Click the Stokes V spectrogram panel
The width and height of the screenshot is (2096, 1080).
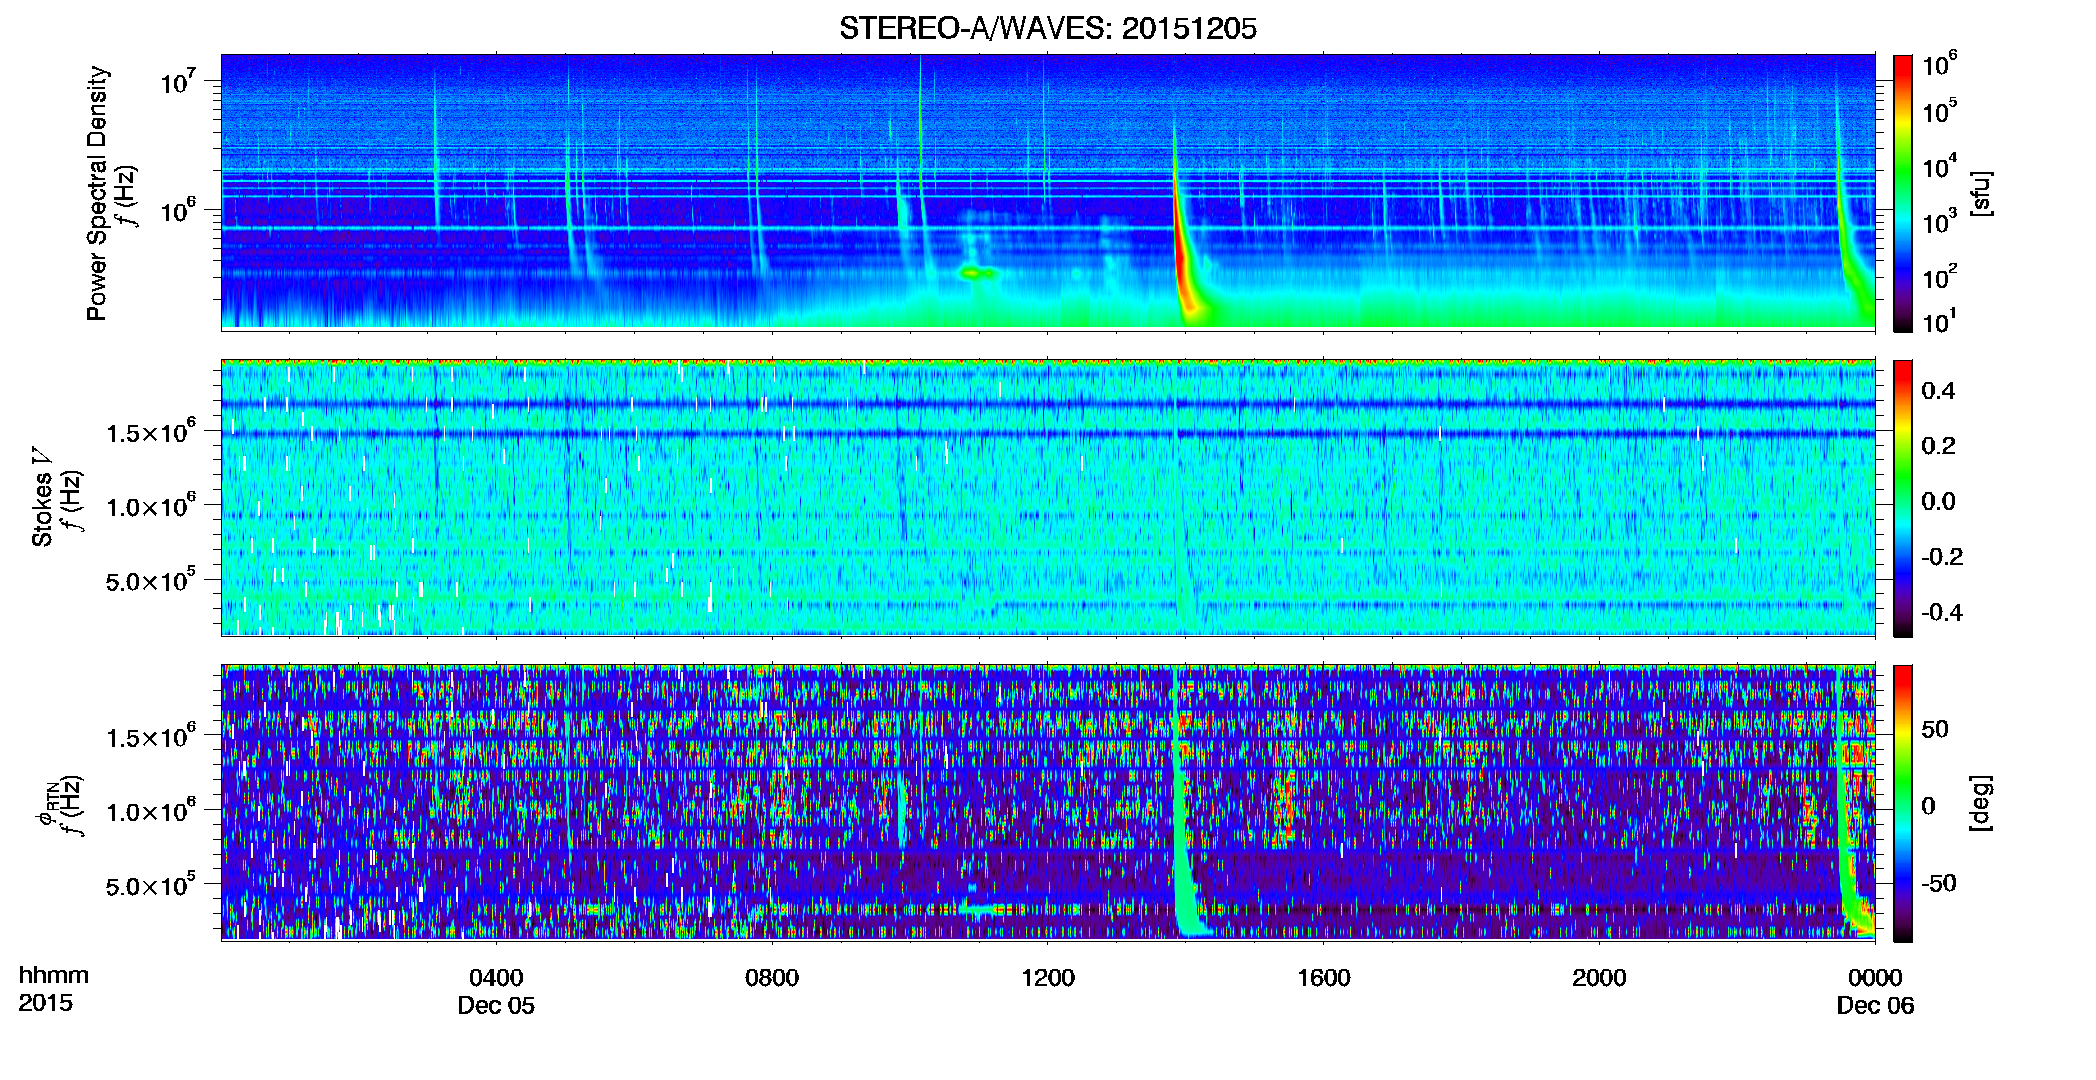pyautogui.click(x=1048, y=498)
